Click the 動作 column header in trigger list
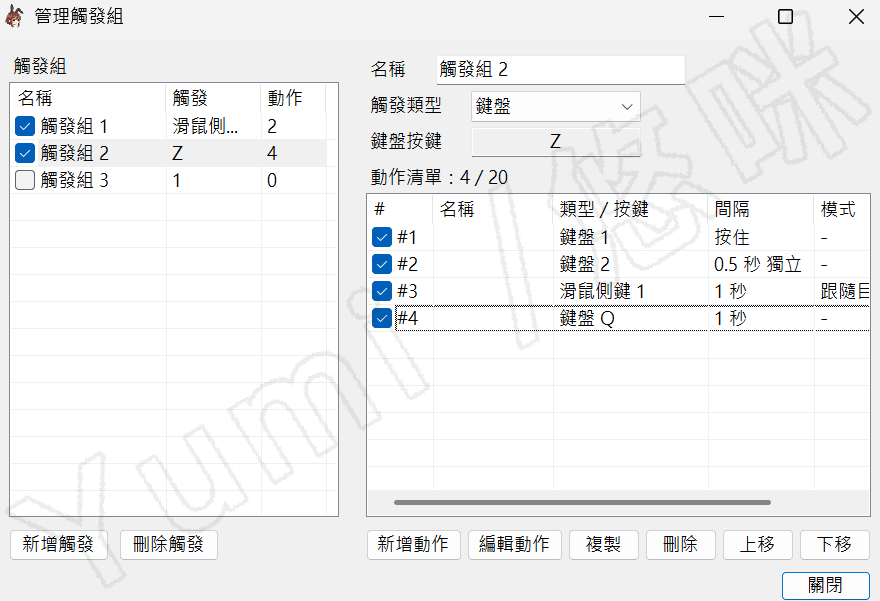Viewport: 880px width, 601px height. pos(293,98)
